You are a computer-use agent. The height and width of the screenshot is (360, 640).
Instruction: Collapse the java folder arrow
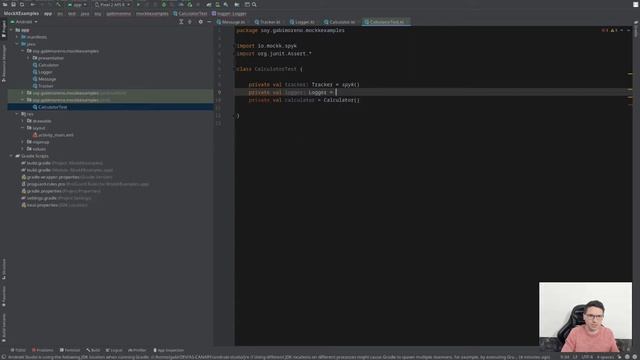point(17,44)
